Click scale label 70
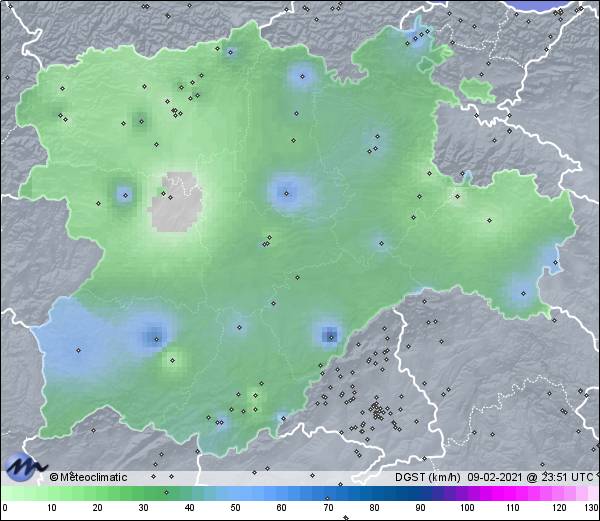Screen dimensions: 600x521 (x=328, y=508)
